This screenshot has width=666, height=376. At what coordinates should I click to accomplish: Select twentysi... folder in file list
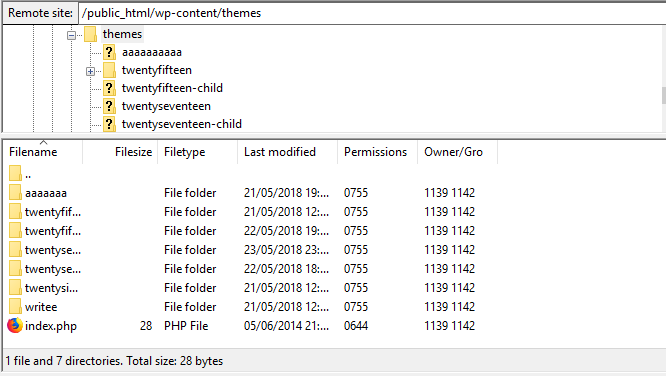click(51, 288)
